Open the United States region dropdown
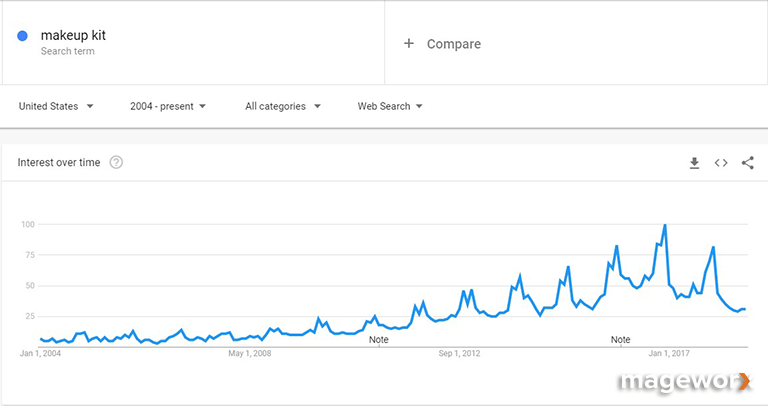The image size is (768, 406). click(56, 106)
